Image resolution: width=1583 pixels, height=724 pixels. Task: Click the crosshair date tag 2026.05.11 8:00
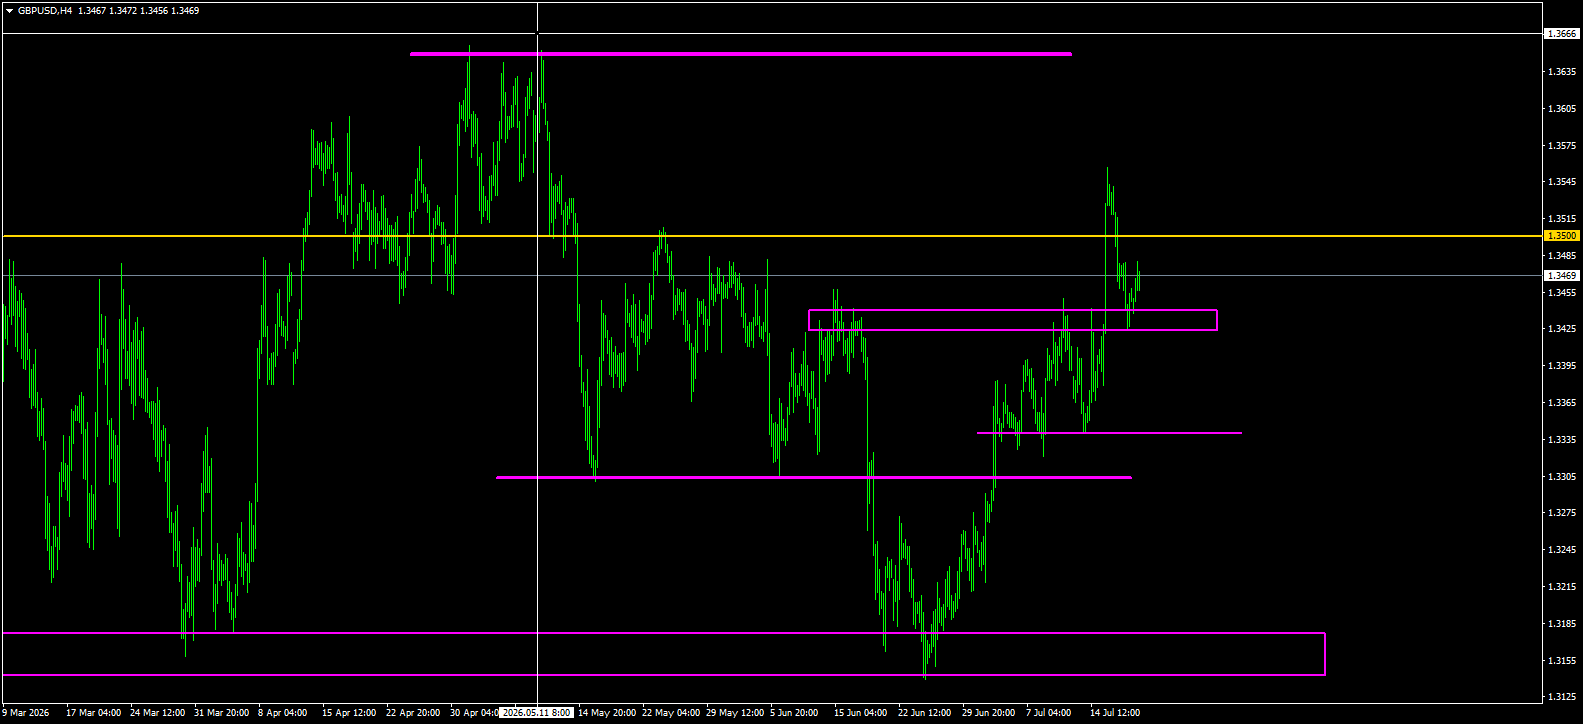(x=537, y=713)
